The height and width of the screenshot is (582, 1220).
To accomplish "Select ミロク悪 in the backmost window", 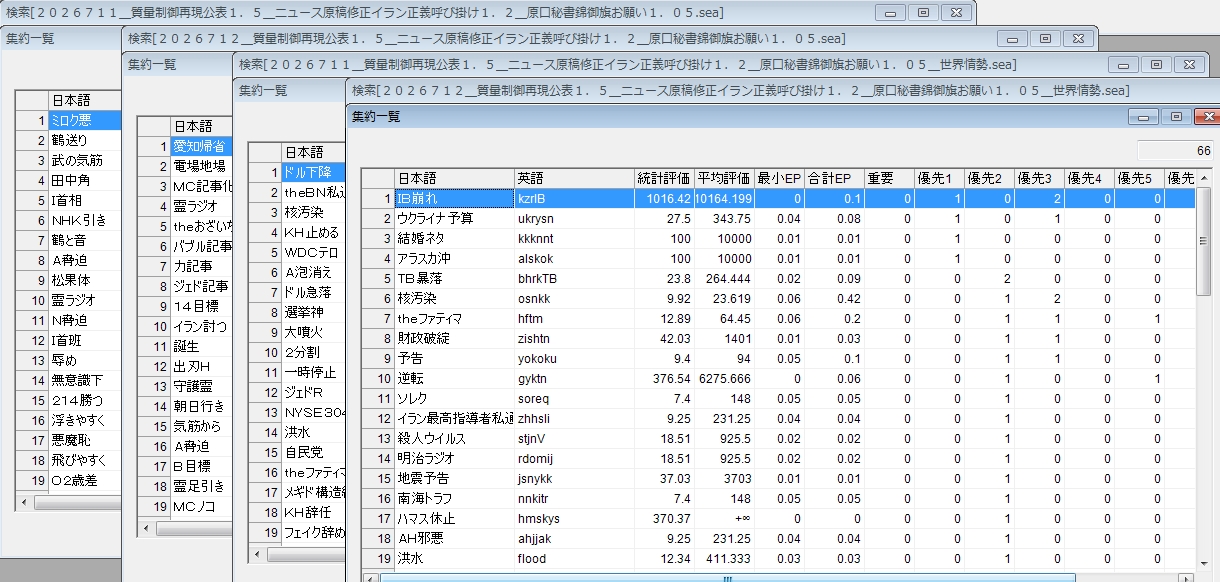I will pos(84,119).
